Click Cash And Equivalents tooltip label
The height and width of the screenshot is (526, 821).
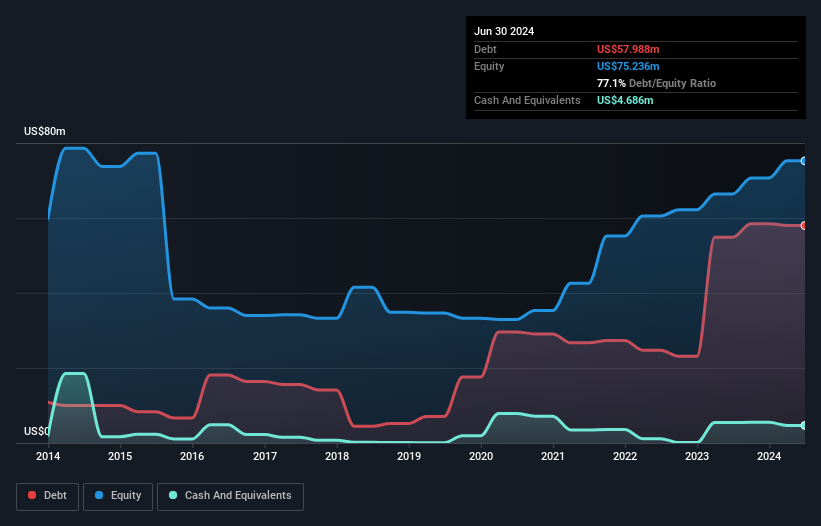coord(527,100)
